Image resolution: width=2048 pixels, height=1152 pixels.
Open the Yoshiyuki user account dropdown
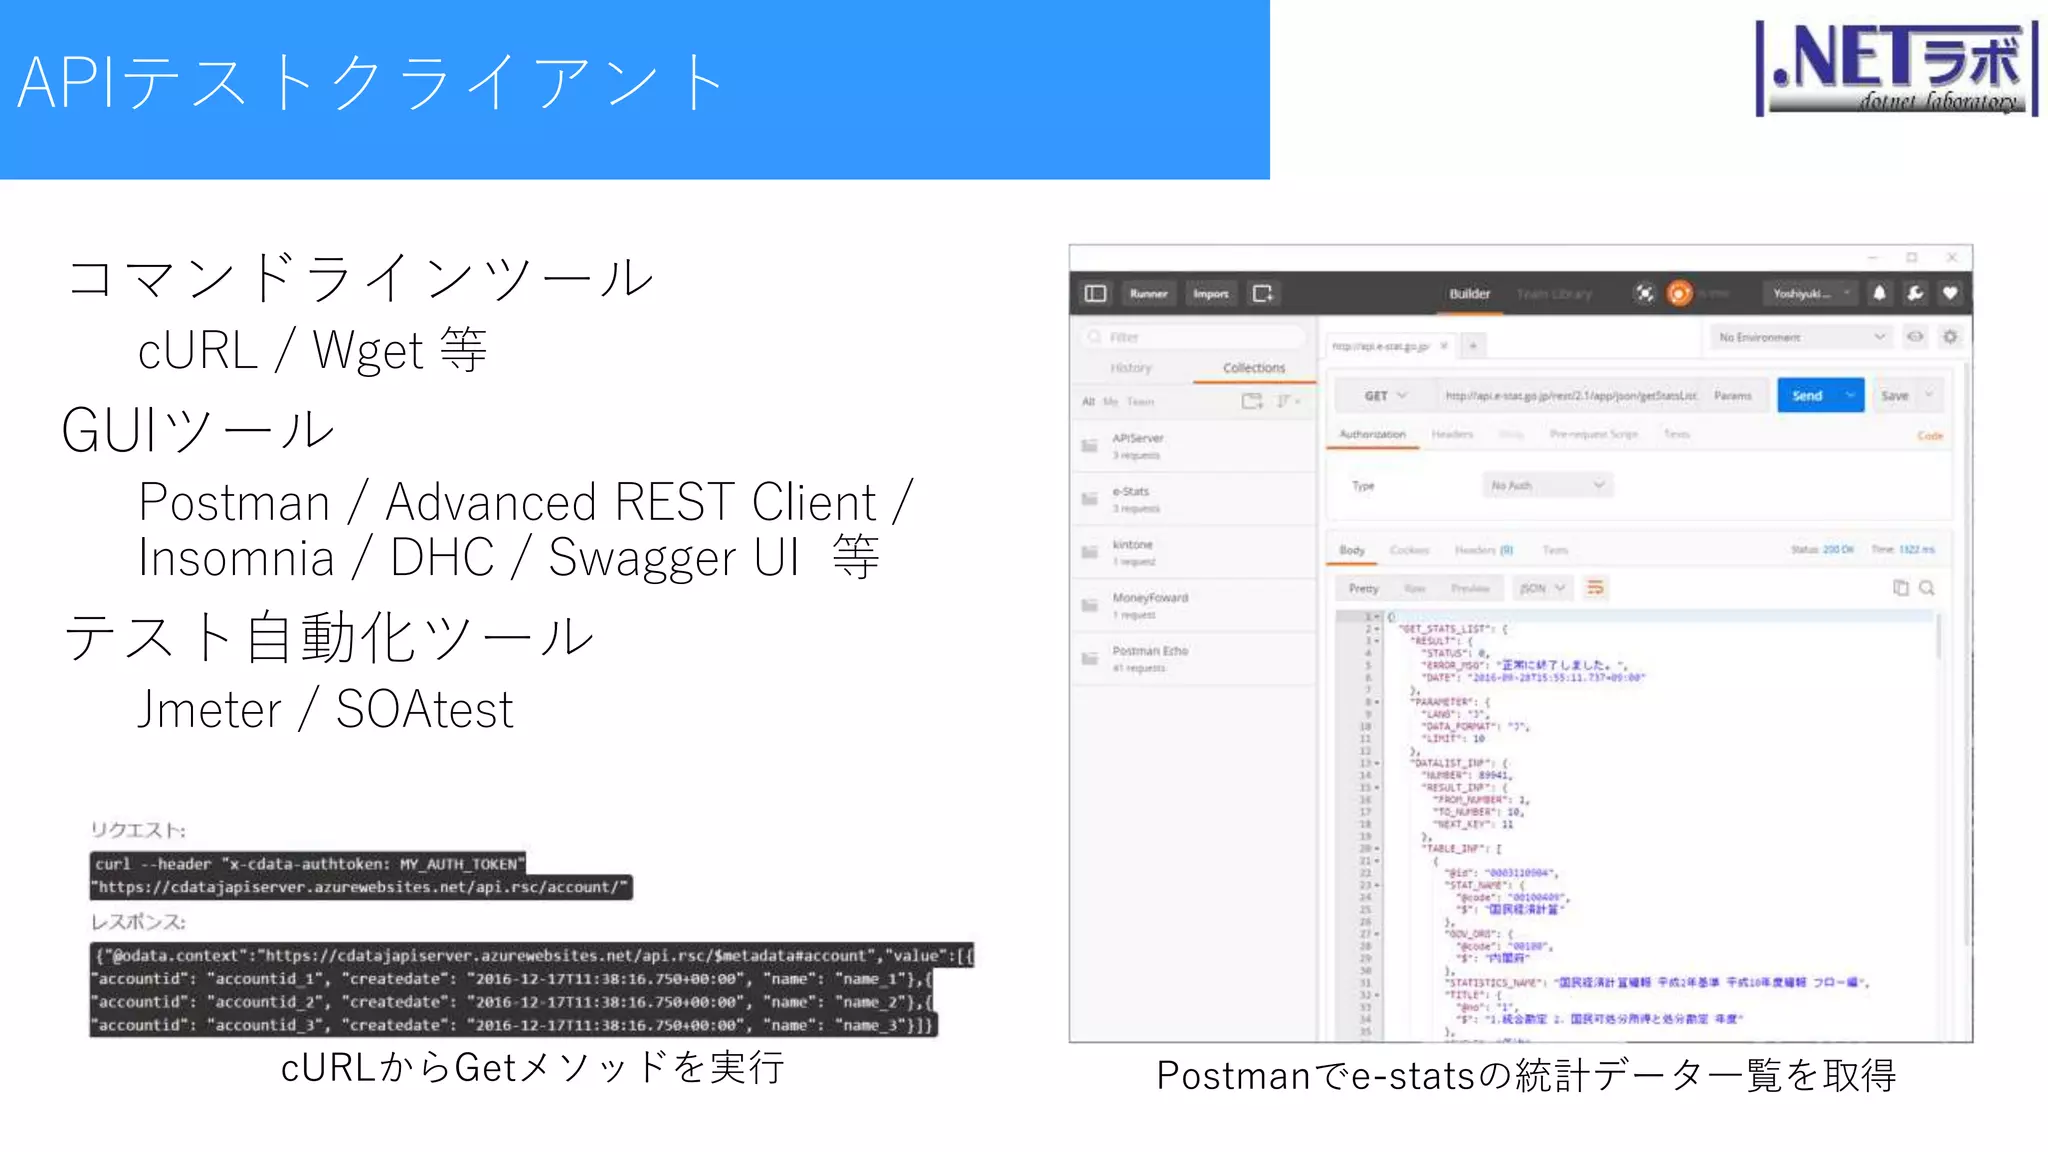[1809, 293]
